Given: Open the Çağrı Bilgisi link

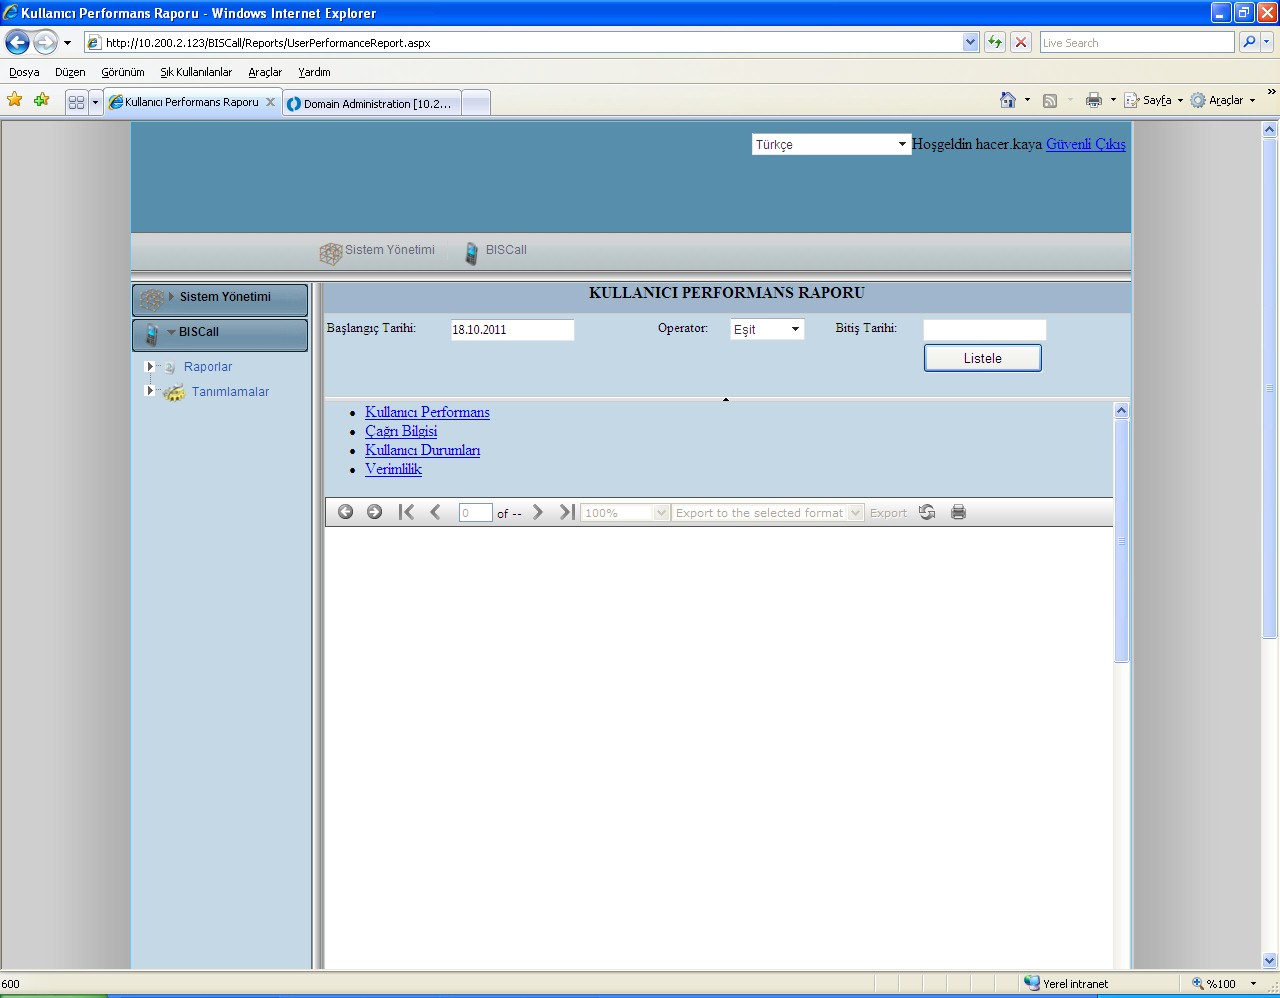Looking at the screenshot, I should [x=401, y=431].
